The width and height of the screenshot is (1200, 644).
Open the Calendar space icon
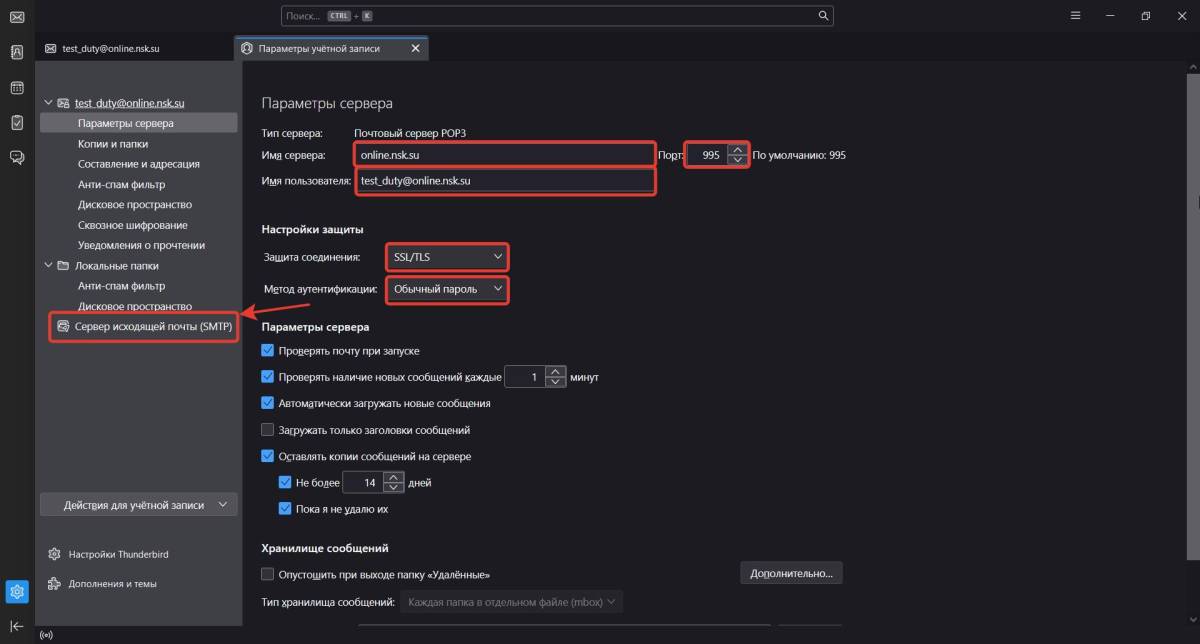17,88
